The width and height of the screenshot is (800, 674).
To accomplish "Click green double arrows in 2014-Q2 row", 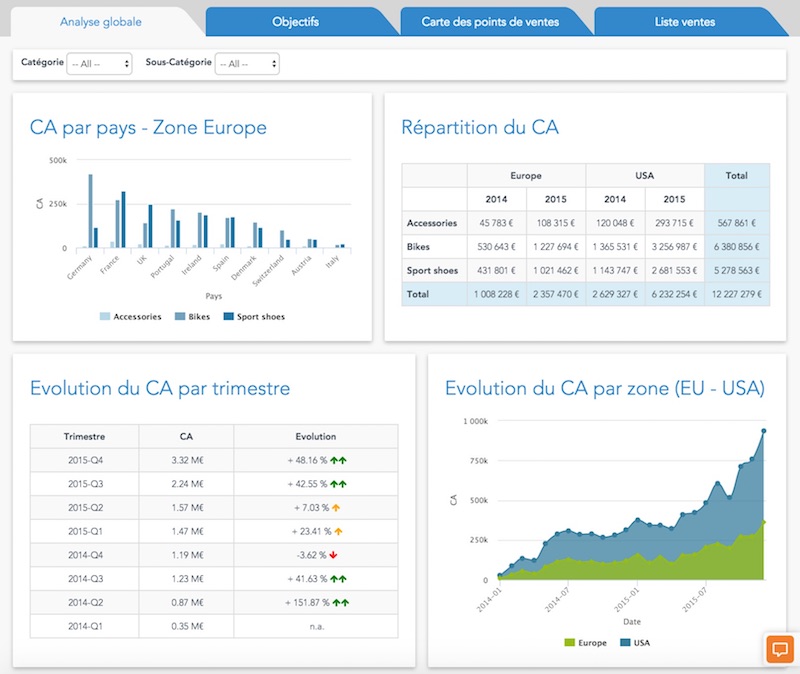I will tap(340, 603).
